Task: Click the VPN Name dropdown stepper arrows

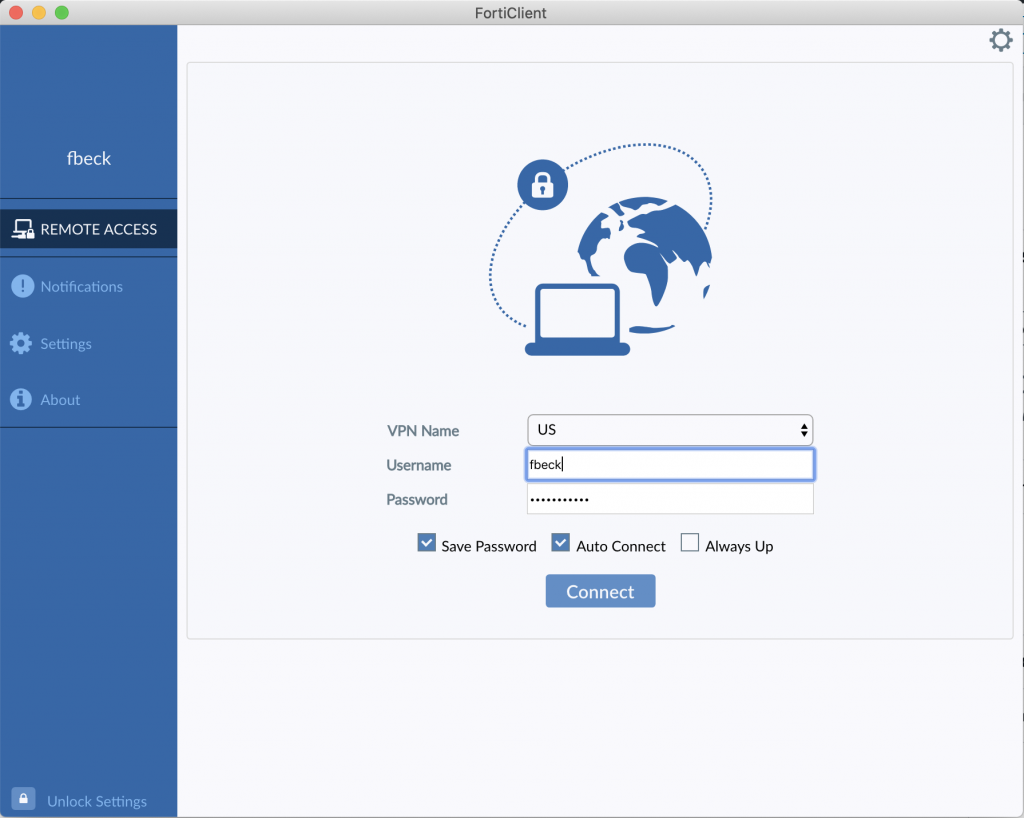Action: [804, 430]
